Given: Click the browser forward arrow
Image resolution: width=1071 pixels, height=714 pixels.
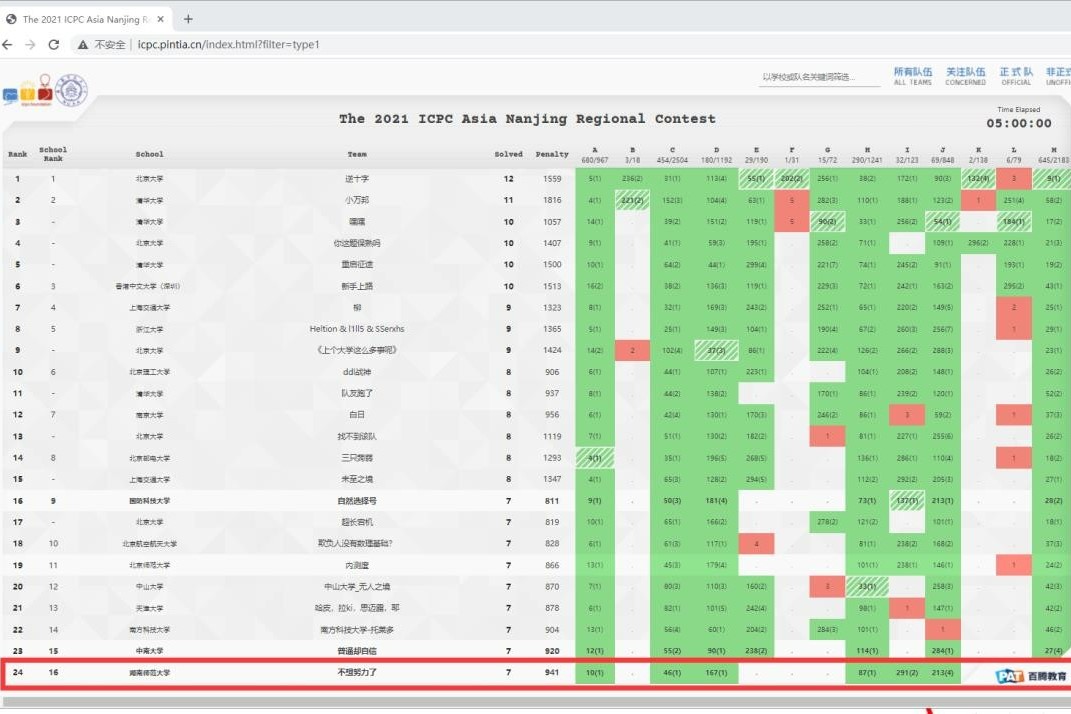Looking at the screenshot, I should click(32, 45).
